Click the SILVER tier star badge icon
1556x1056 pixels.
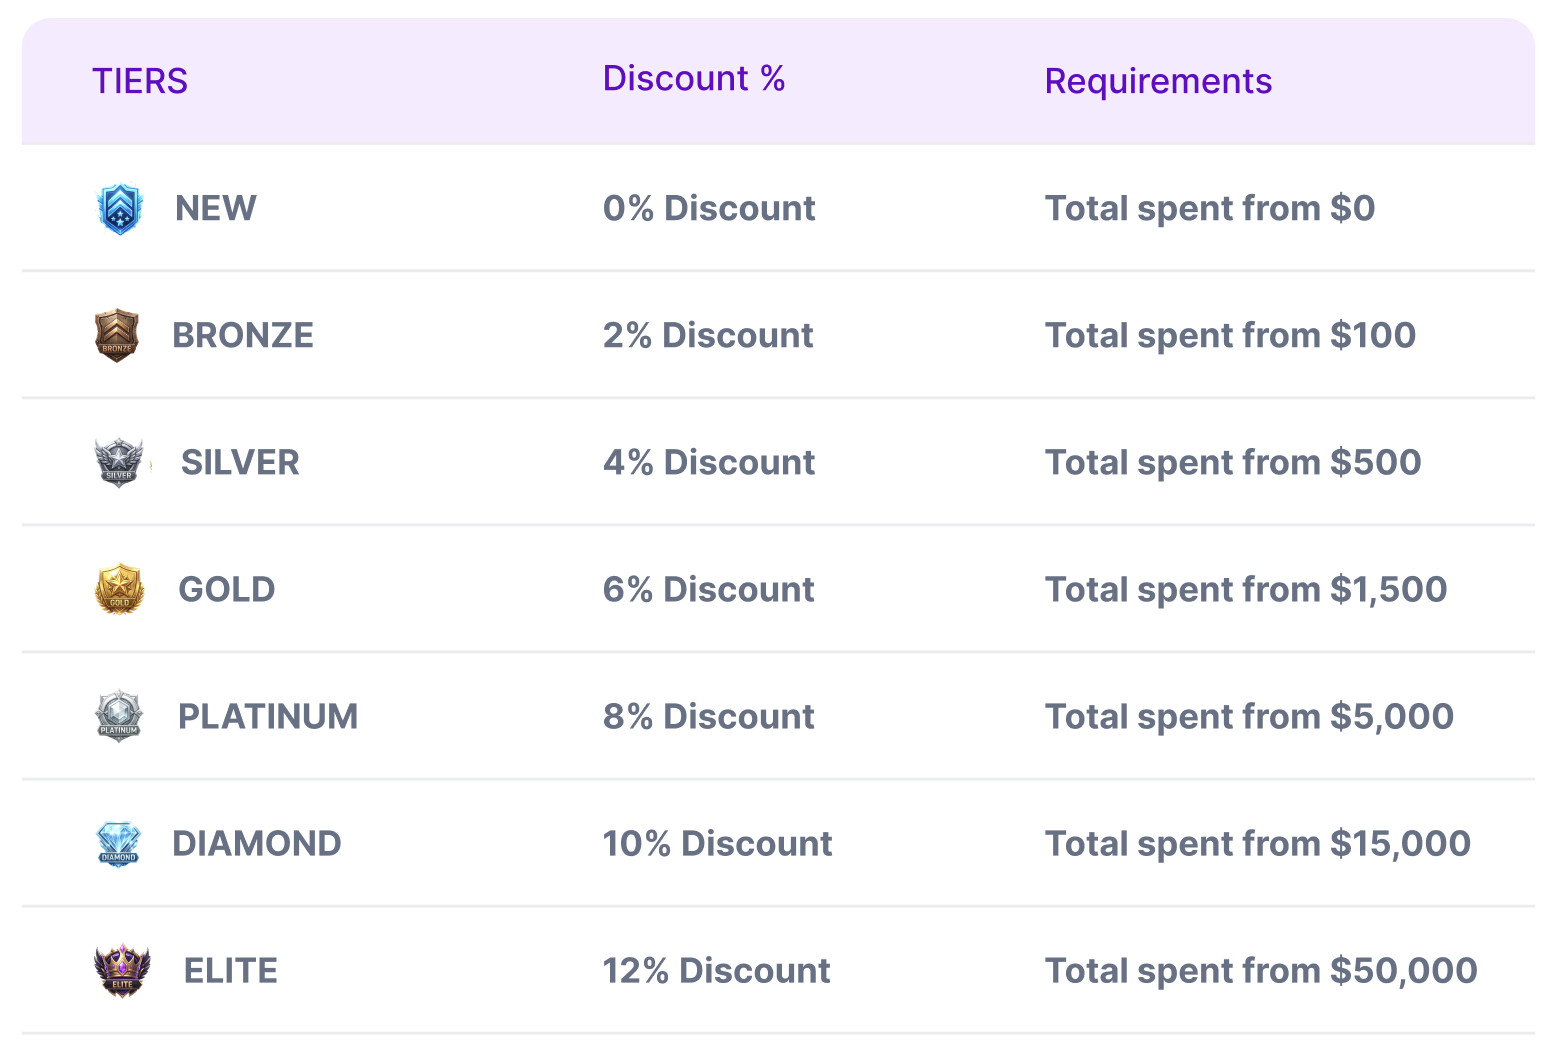pyautogui.click(x=119, y=462)
